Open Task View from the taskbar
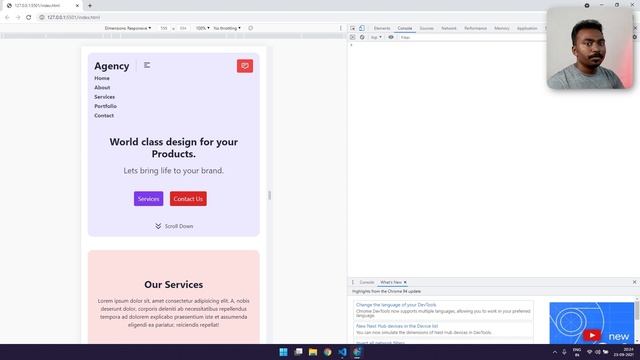The width and height of the screenshot is (640, 360). click(x=298, y=352)
